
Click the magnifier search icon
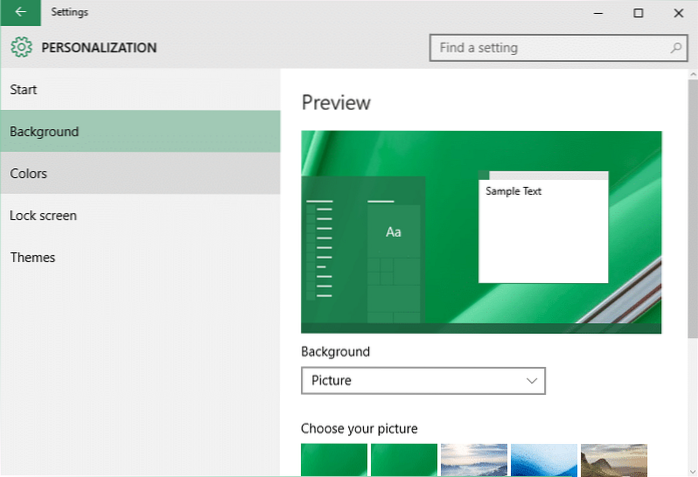click(676, 47)
